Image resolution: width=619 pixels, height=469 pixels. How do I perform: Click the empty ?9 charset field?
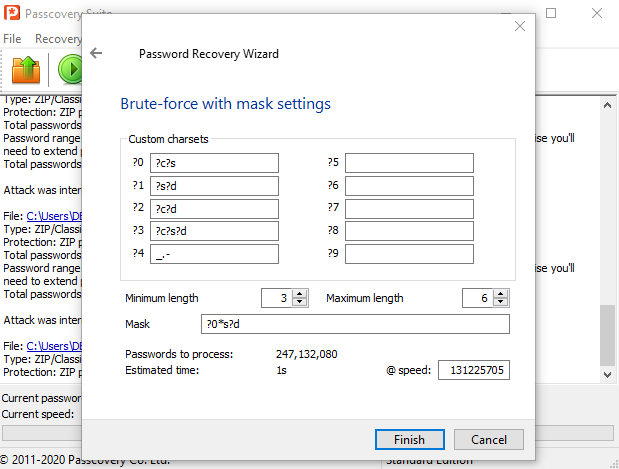pos(409,254)
